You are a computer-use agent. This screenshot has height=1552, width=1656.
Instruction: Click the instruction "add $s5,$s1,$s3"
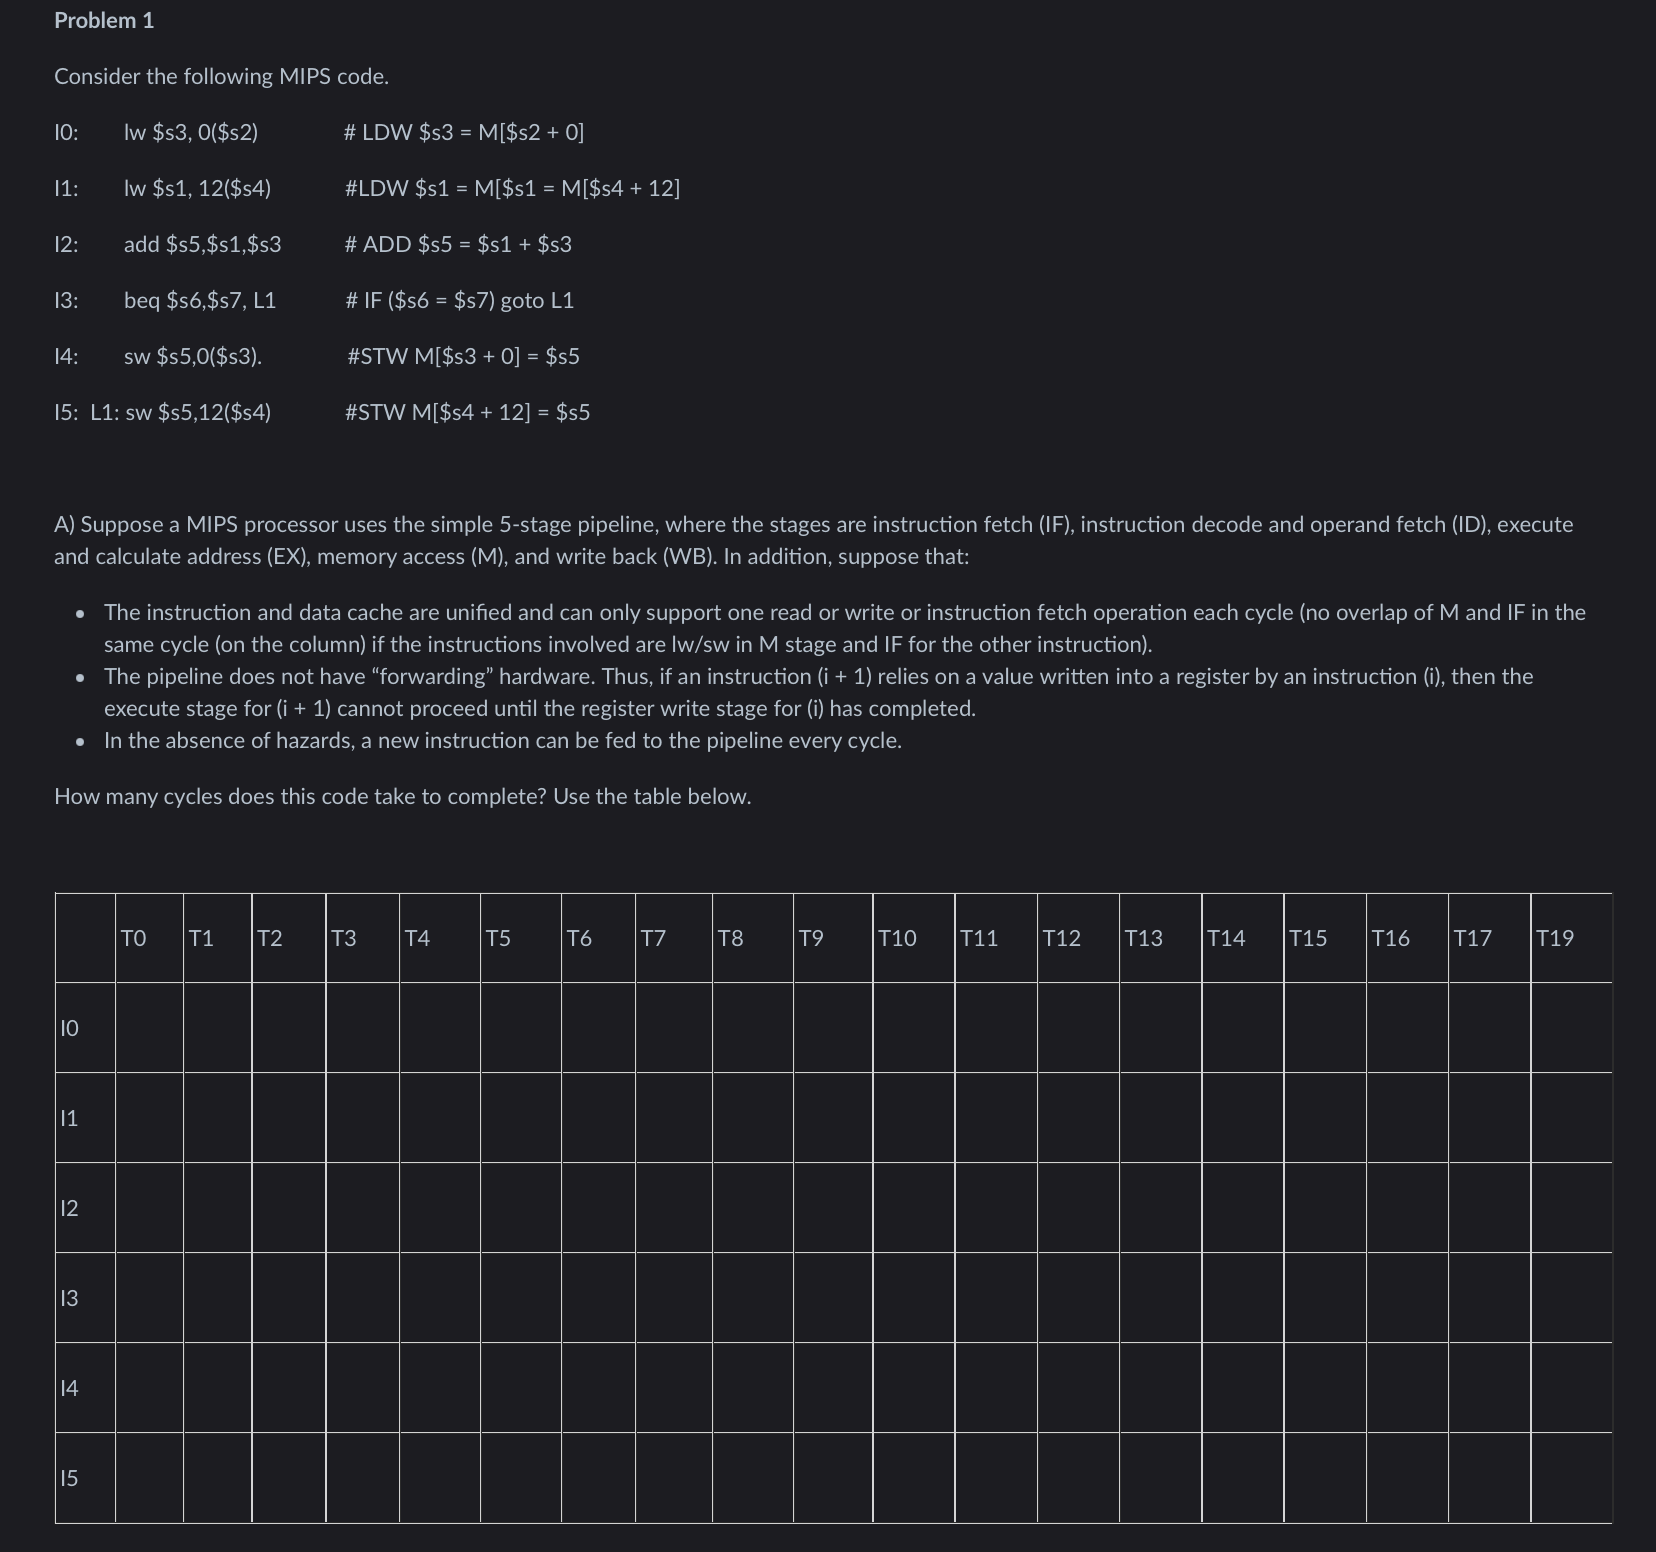[x=202, y=244]
